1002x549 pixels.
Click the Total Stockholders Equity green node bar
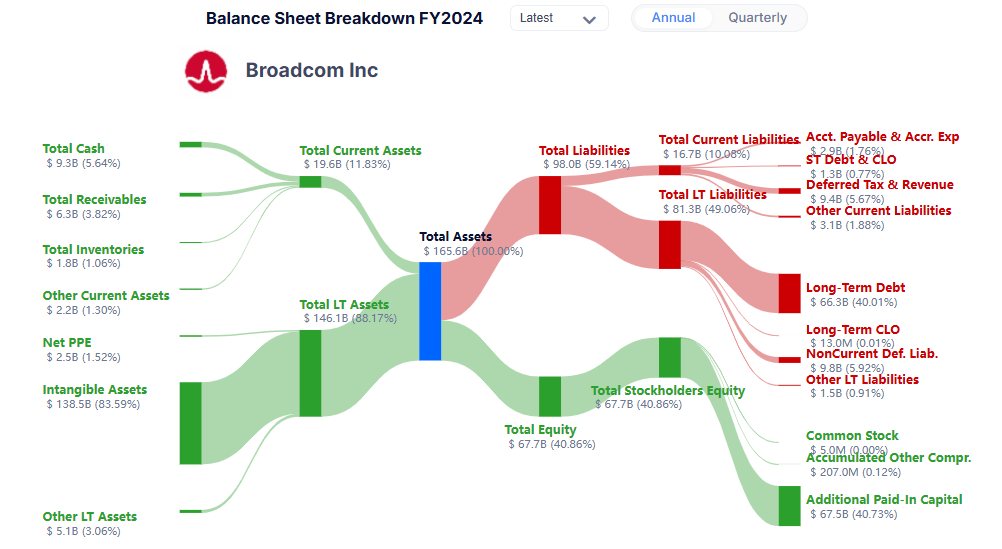click(670, 357)
